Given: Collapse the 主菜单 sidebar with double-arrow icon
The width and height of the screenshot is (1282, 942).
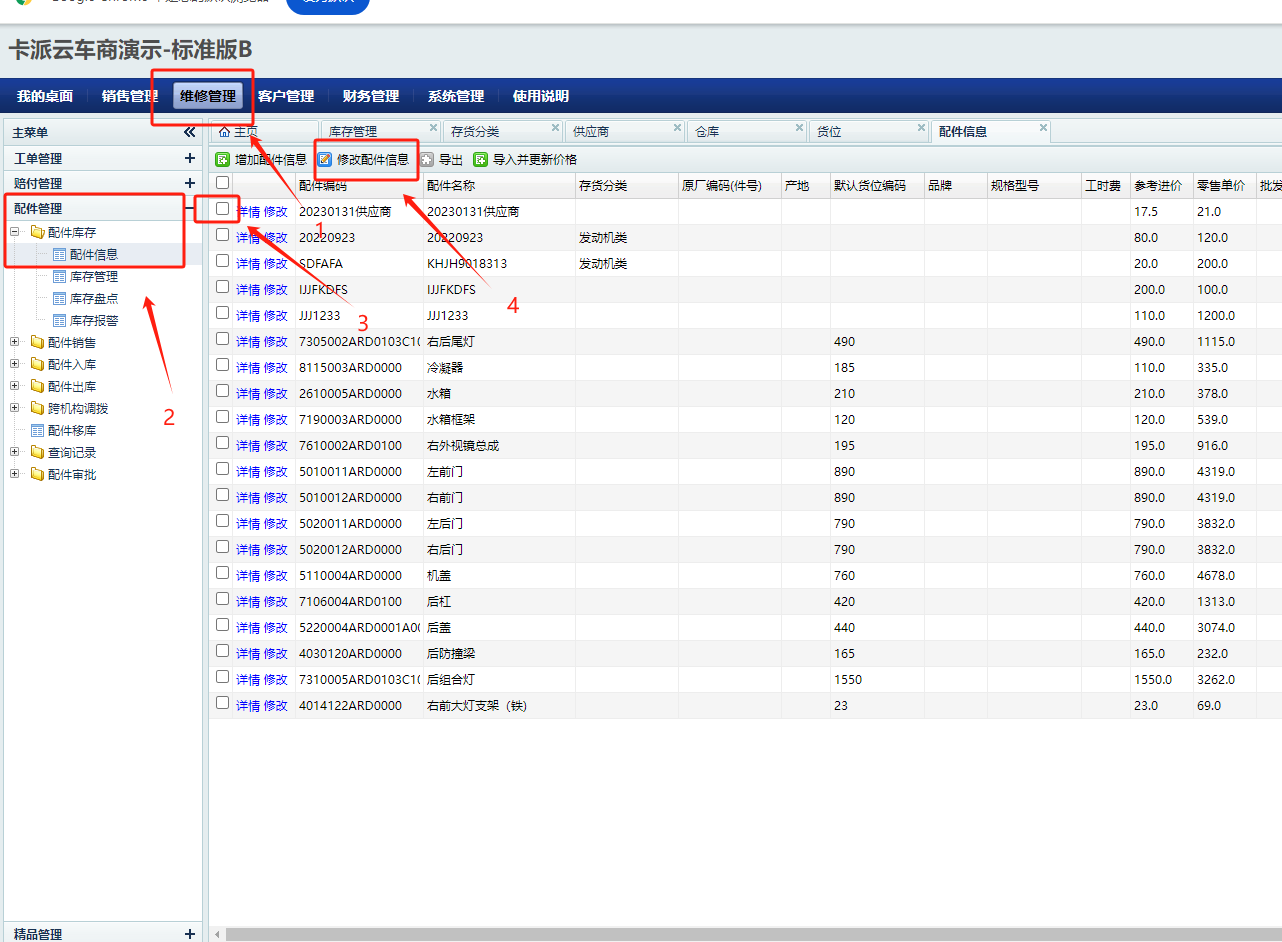Looking at the screenshot, I should tap(189, 132).
